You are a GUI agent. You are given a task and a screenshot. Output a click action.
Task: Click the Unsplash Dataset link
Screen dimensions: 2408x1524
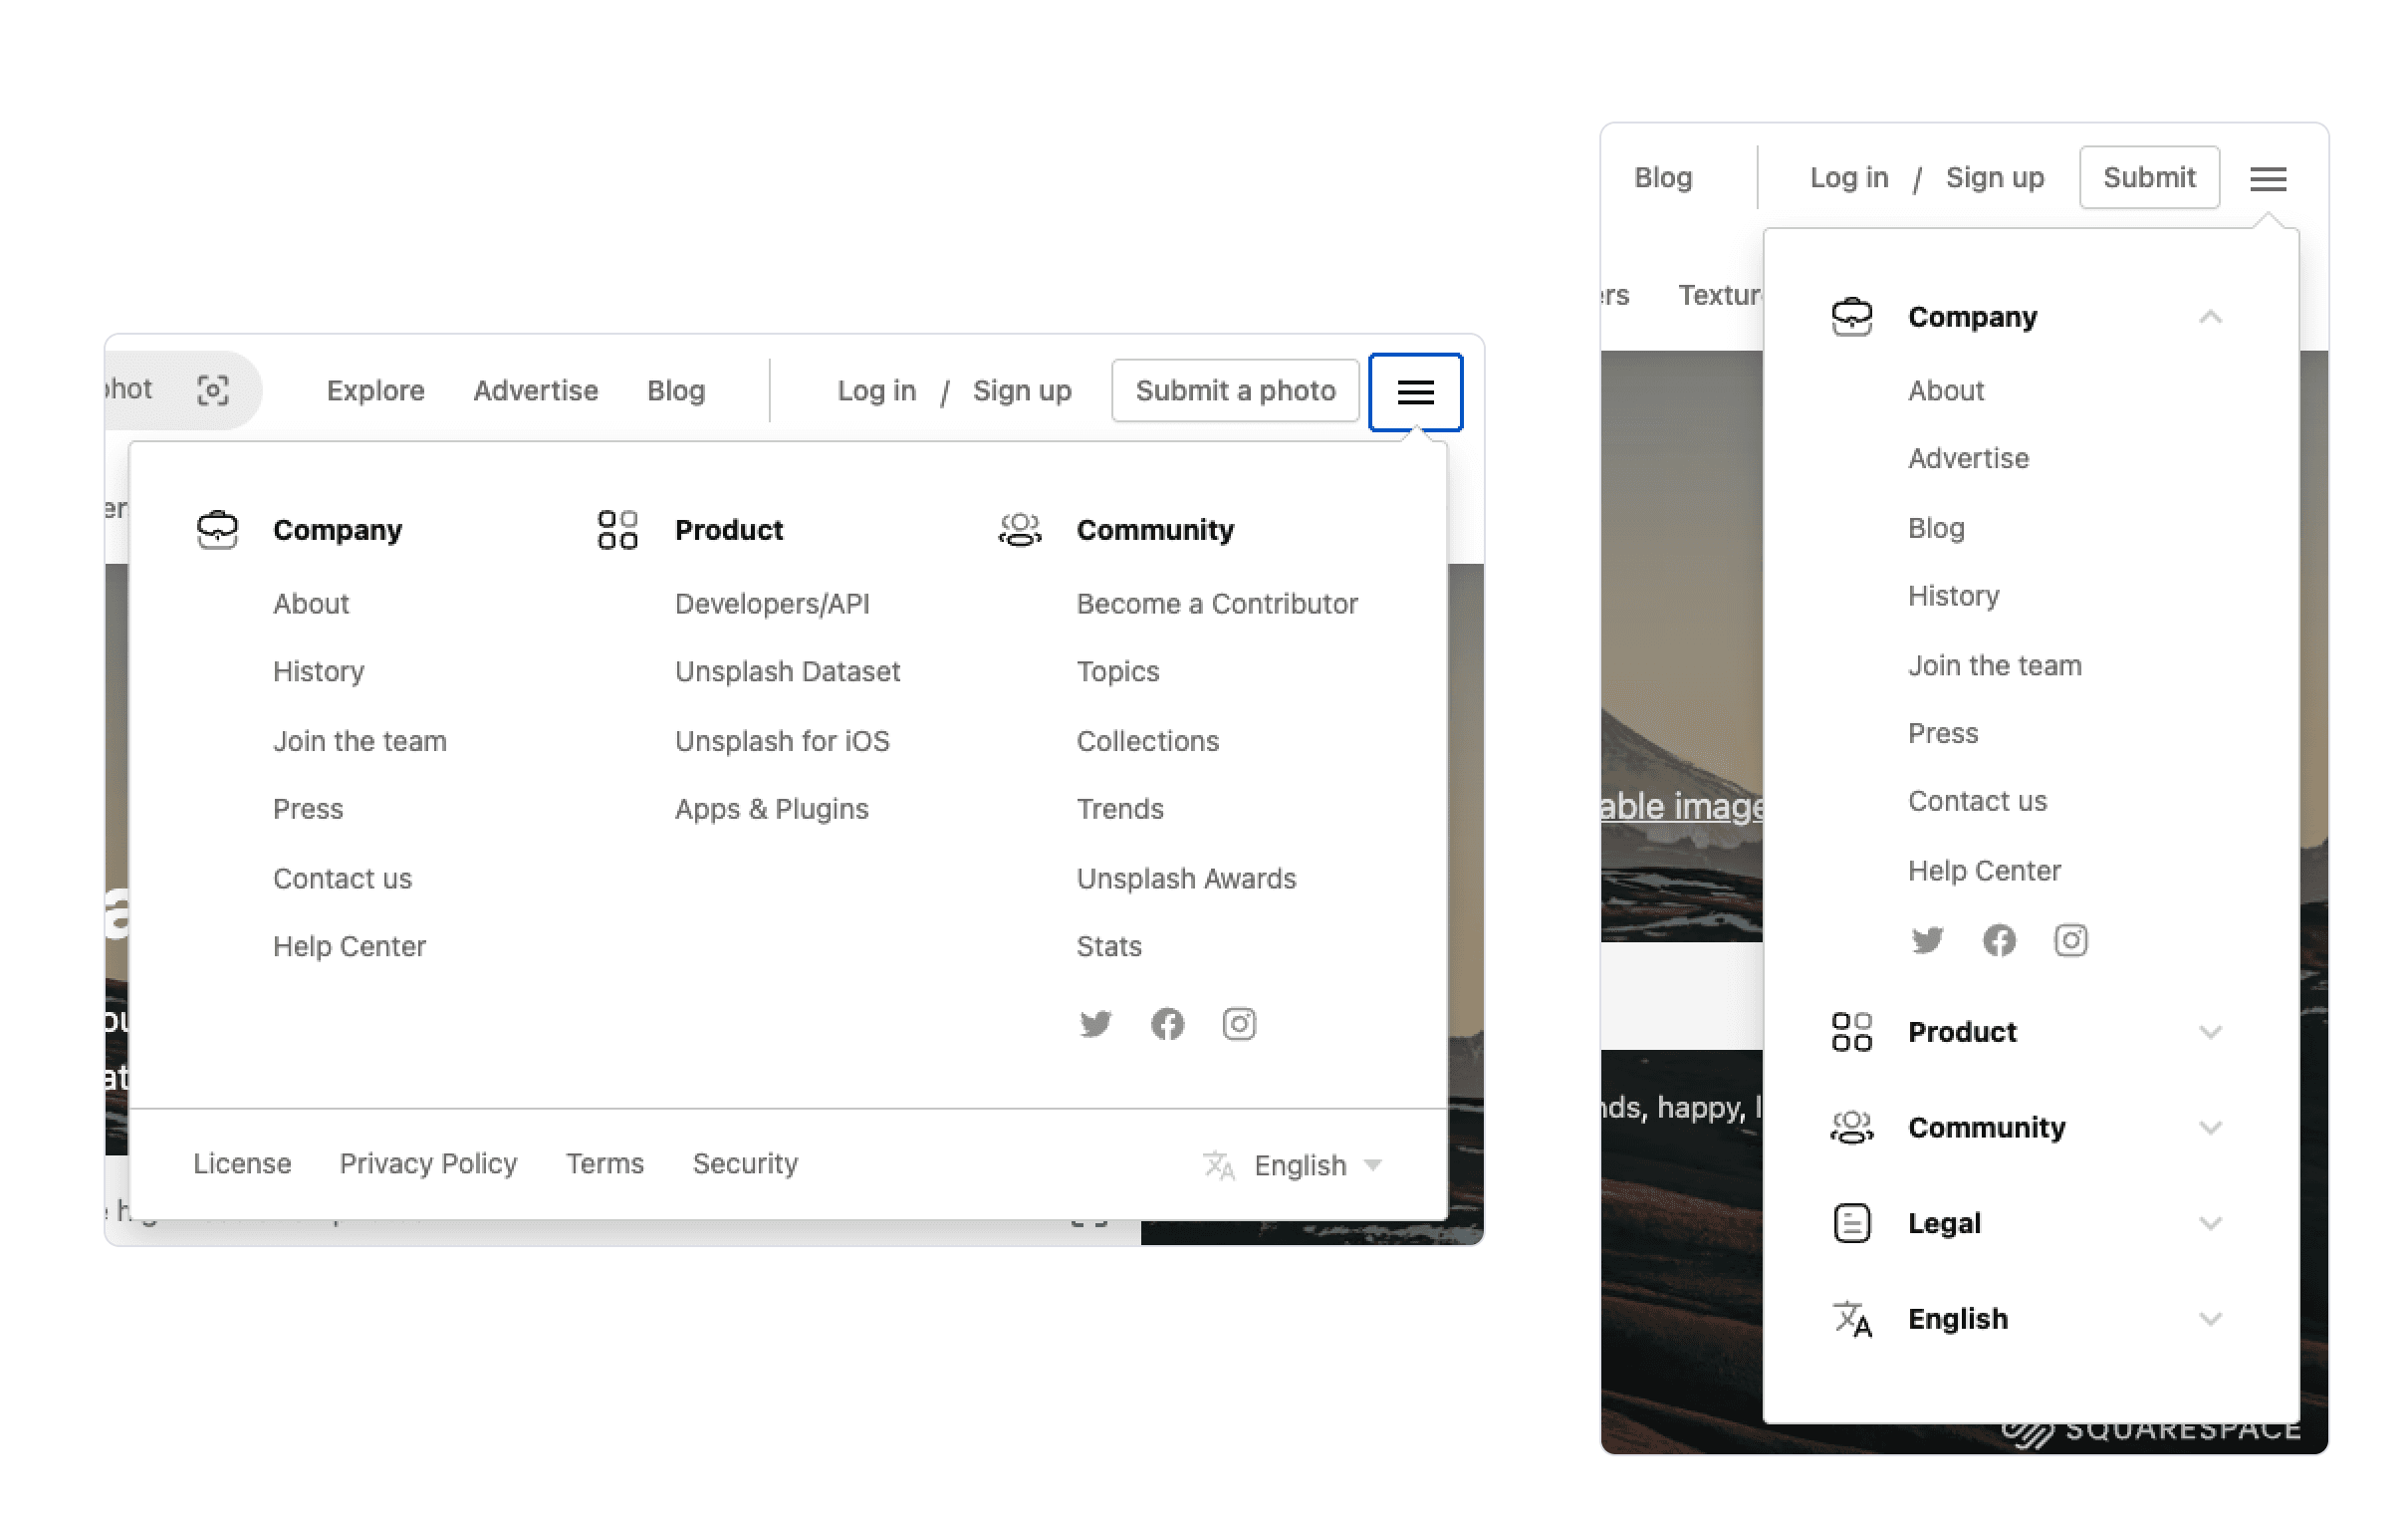(788, 671)
